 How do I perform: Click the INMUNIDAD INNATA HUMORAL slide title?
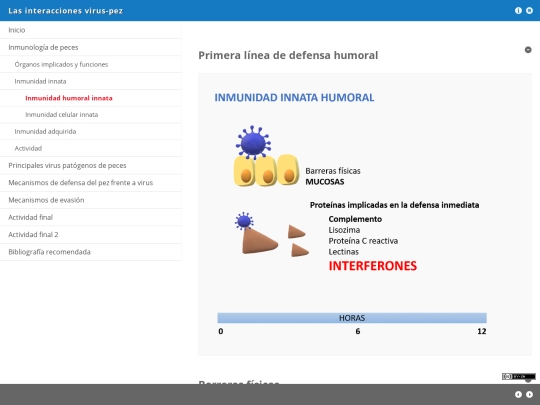(x=294, y=97)
